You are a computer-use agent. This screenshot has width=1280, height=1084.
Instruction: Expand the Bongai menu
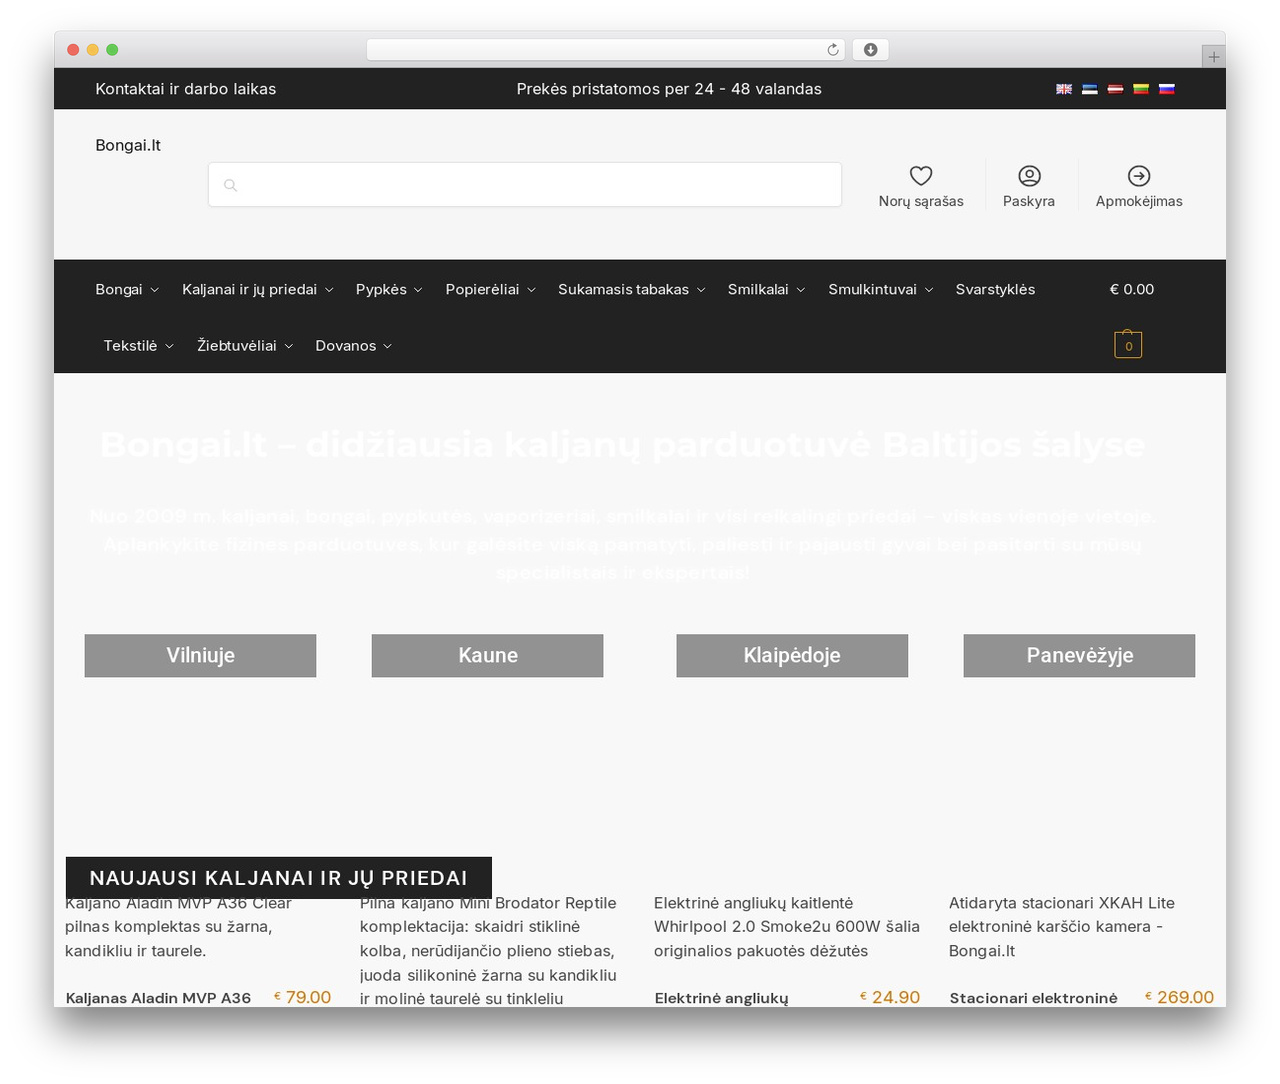tap(127, 289)
